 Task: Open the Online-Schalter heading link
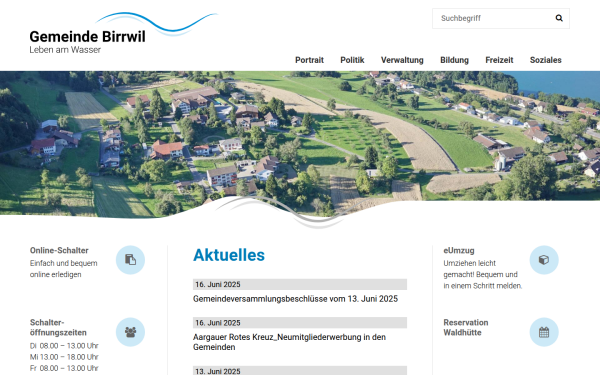[x=59, y=250]
